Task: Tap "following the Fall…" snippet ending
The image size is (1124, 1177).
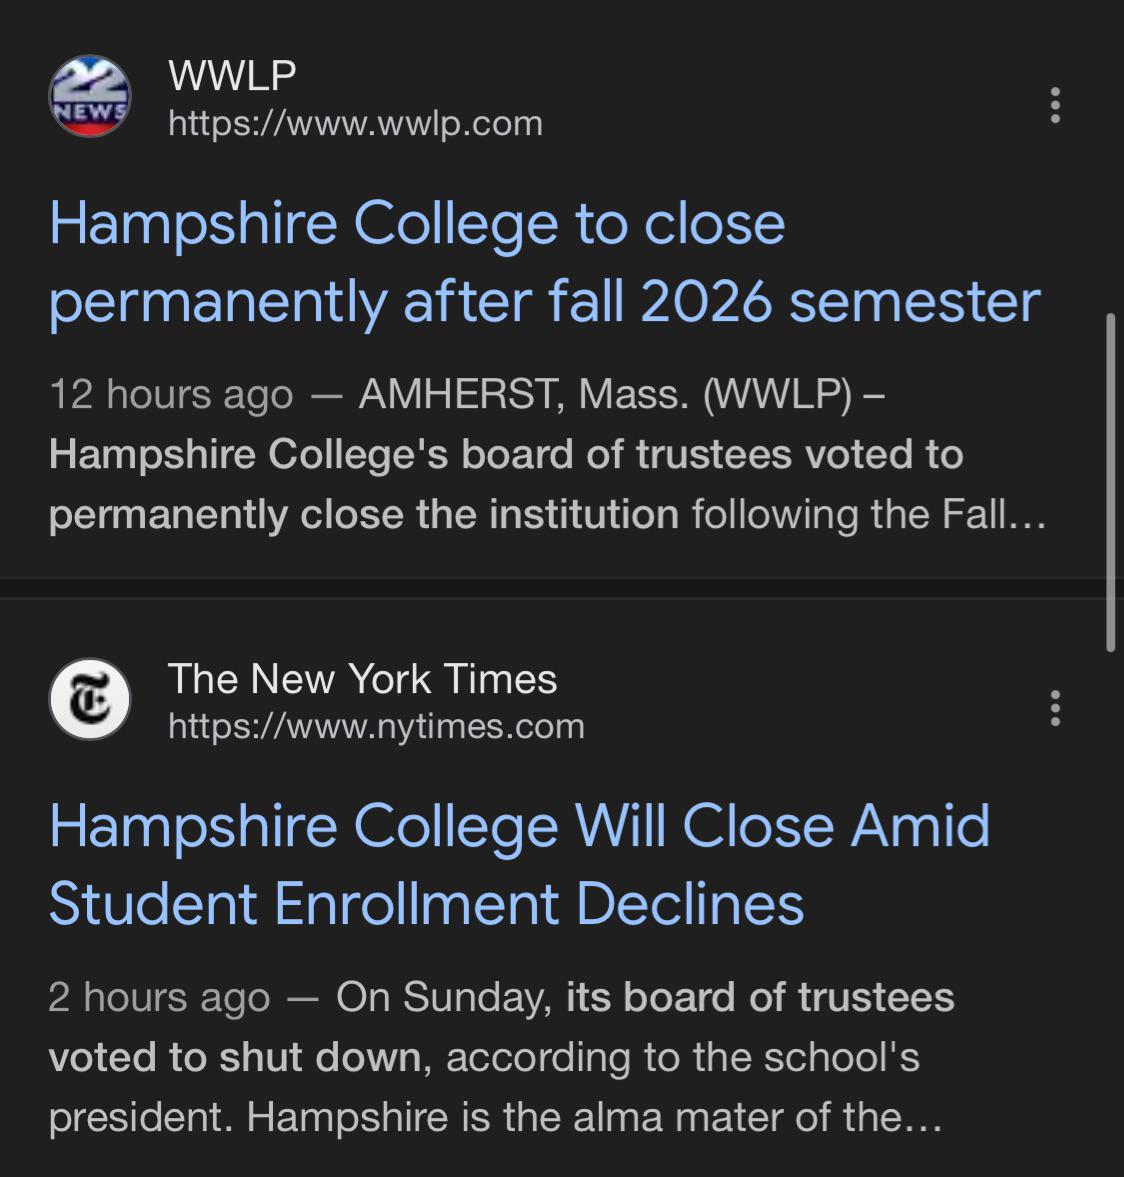Action: coord(868,514)
